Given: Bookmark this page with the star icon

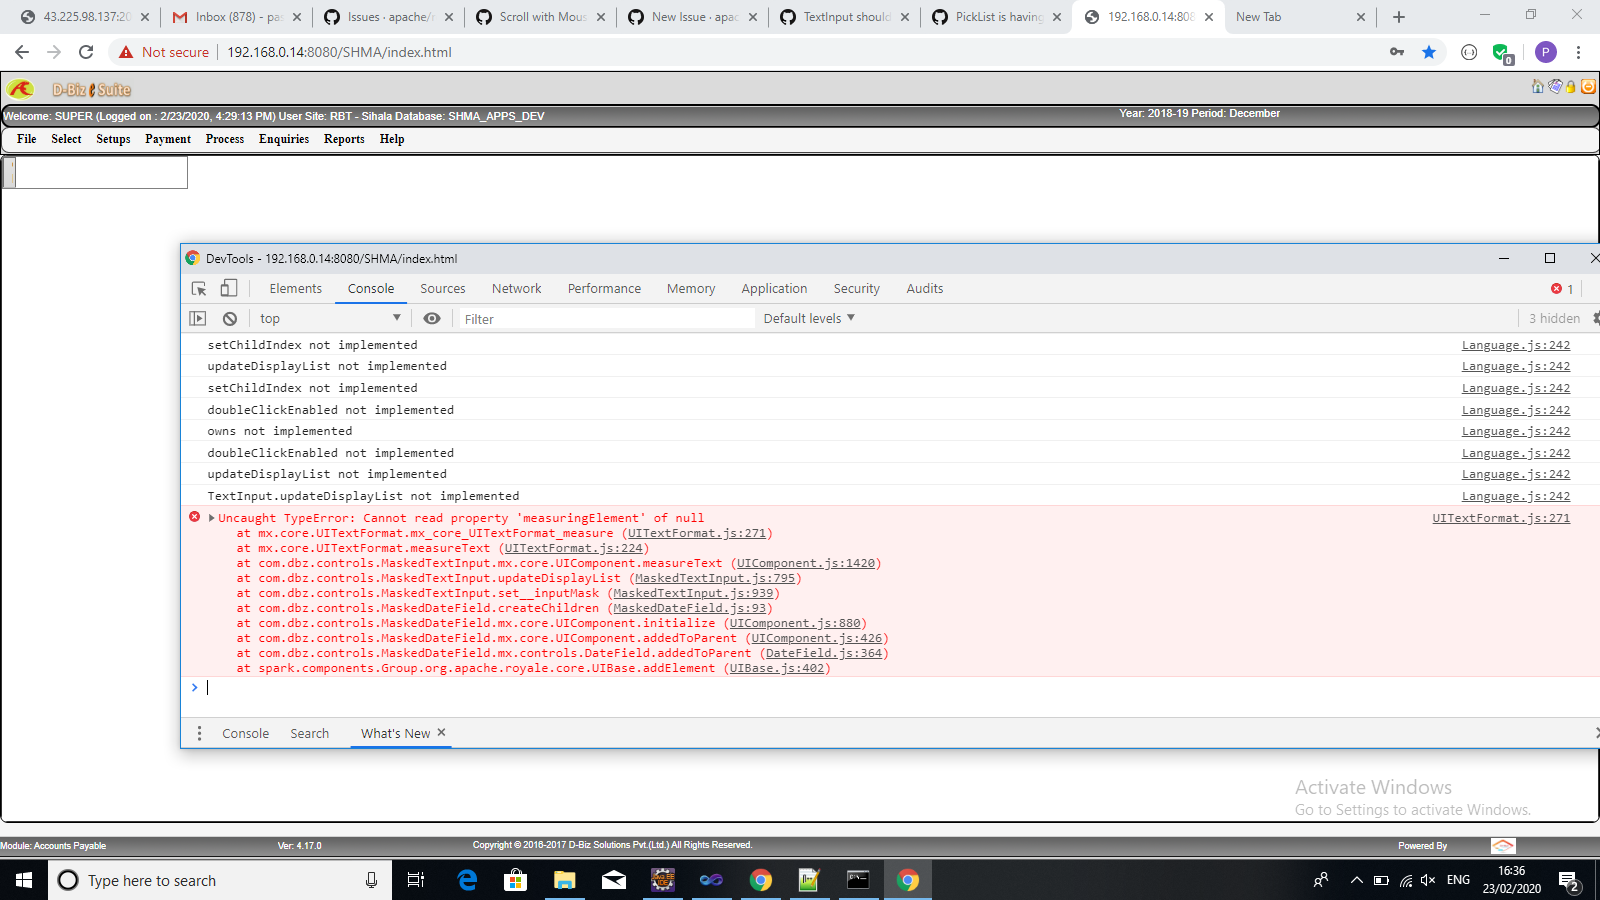Looking at the screenshot, I should coord(1429,52).
